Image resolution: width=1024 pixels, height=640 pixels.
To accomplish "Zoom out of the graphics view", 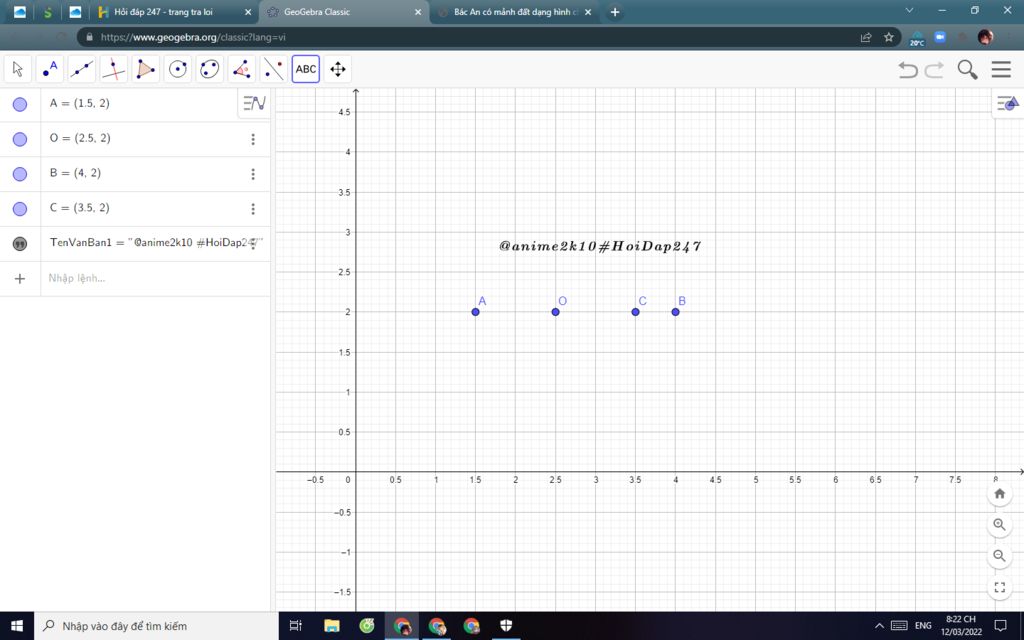I will pyautogui.click(x=999, y=556).
